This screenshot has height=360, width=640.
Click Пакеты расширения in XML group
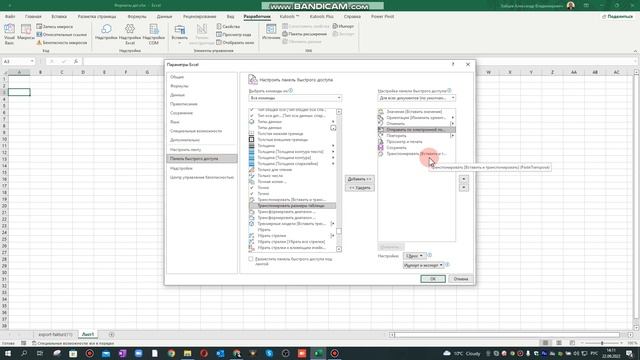click(x=304, y=34)
